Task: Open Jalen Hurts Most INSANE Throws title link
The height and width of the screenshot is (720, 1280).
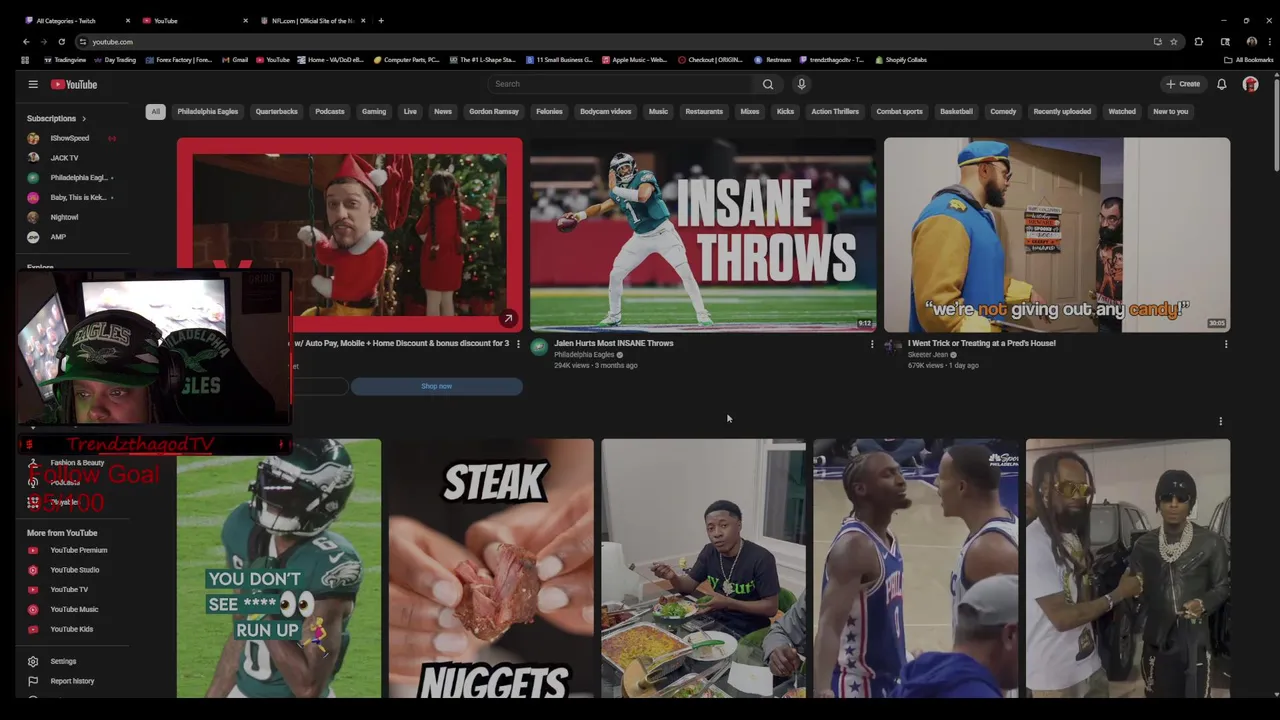Action: pos(614,343)
